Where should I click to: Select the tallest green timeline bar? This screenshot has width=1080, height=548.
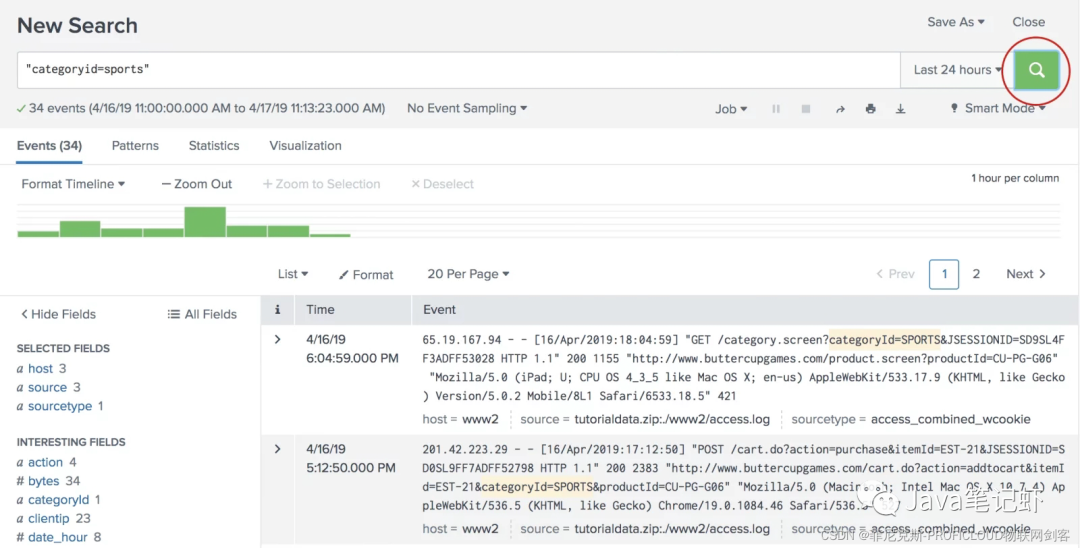[x=205, y=222]
